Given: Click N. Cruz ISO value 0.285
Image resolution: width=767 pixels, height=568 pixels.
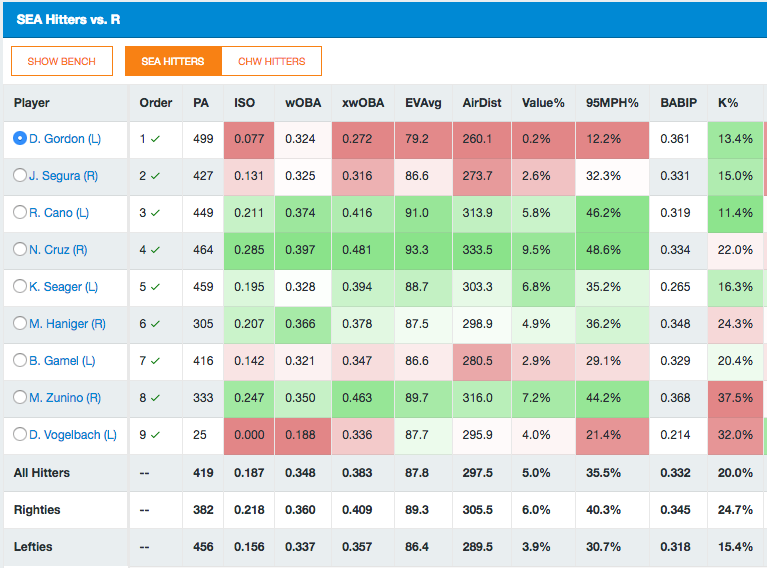Looking at the screenshot, I should point(249,250).
